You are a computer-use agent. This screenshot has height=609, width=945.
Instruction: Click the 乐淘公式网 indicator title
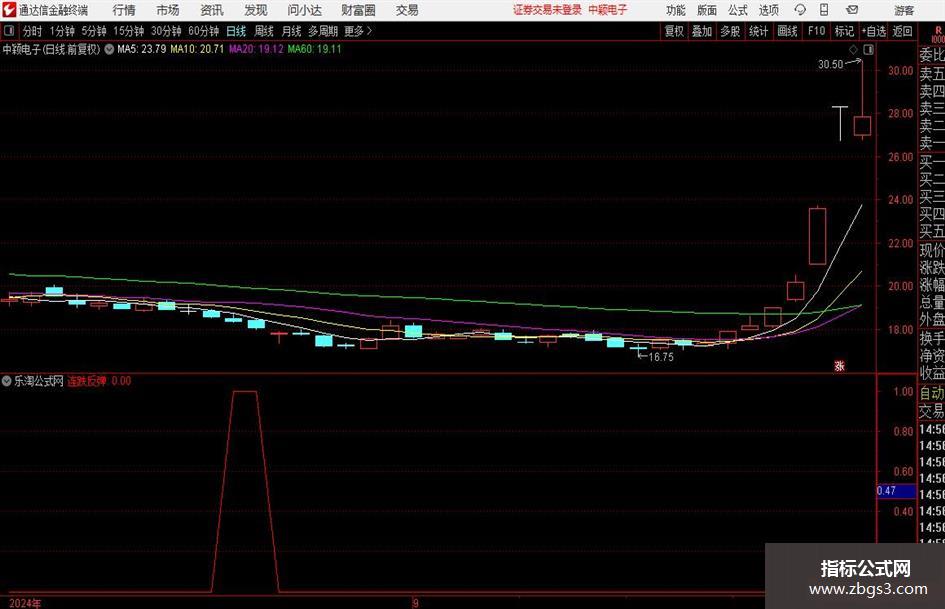[39, 381]
